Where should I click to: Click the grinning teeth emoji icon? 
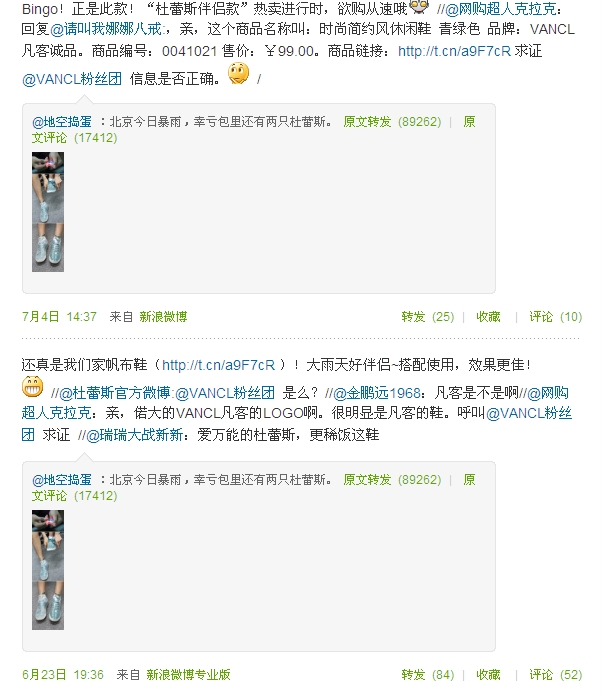point(33,387)
